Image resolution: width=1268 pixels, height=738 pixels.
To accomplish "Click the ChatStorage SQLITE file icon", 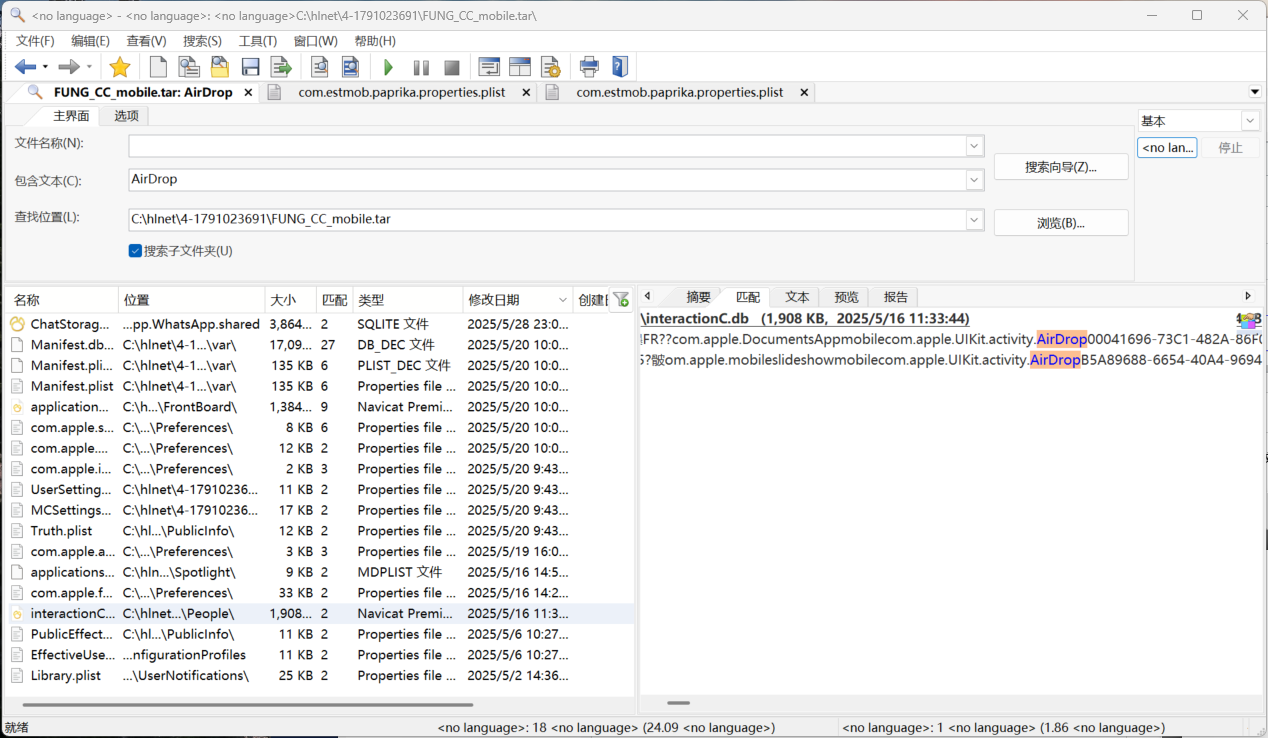I will pyautogui.click(x=17, y=324).
